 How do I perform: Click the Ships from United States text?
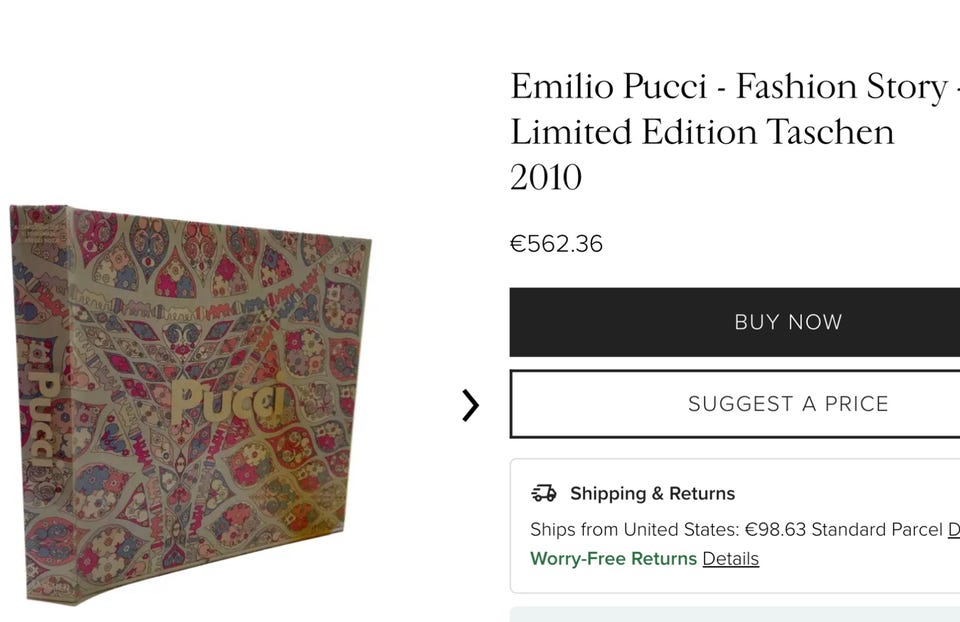634,529
